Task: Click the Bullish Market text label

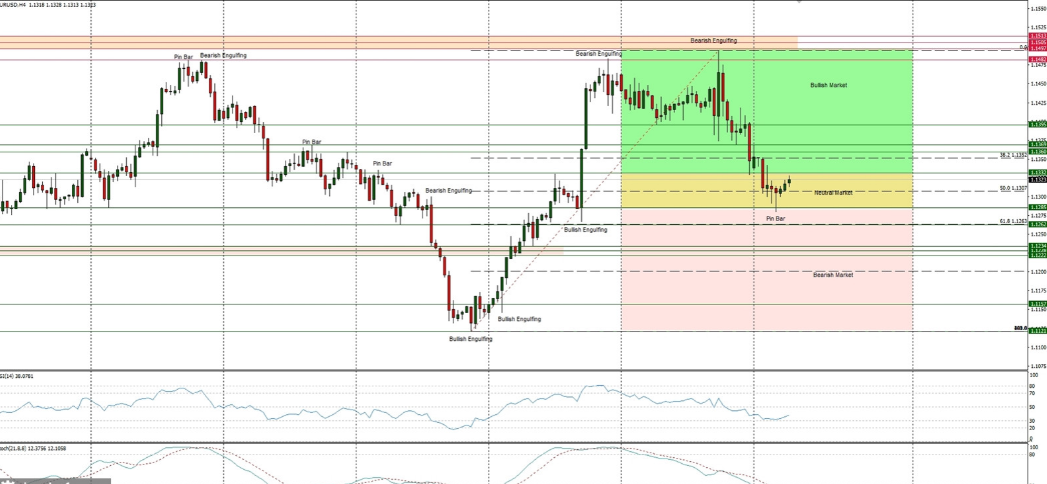Action: (x=828, y=86)
